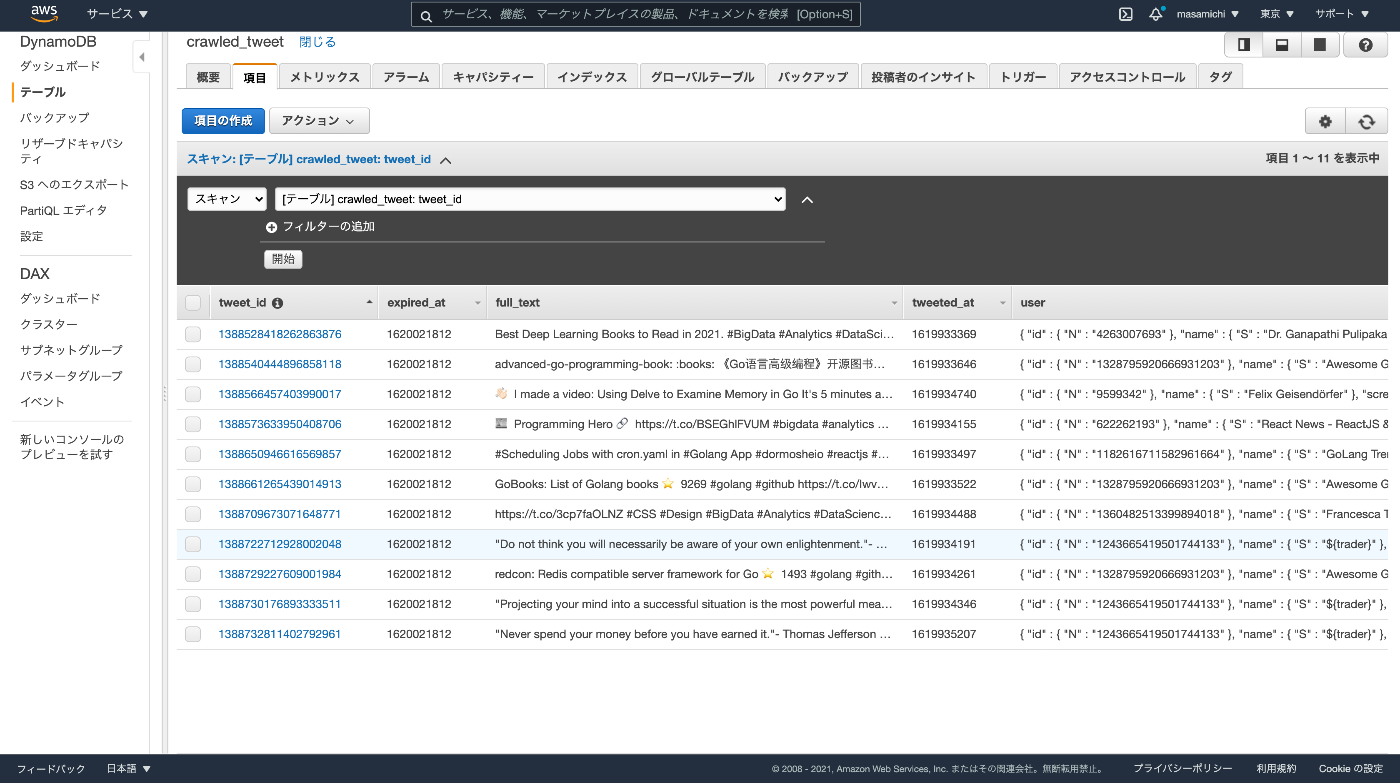The width and height of the screenshot is (1400, 783).
Task: Open the スキャン operation select
Action: coord(227,199)
